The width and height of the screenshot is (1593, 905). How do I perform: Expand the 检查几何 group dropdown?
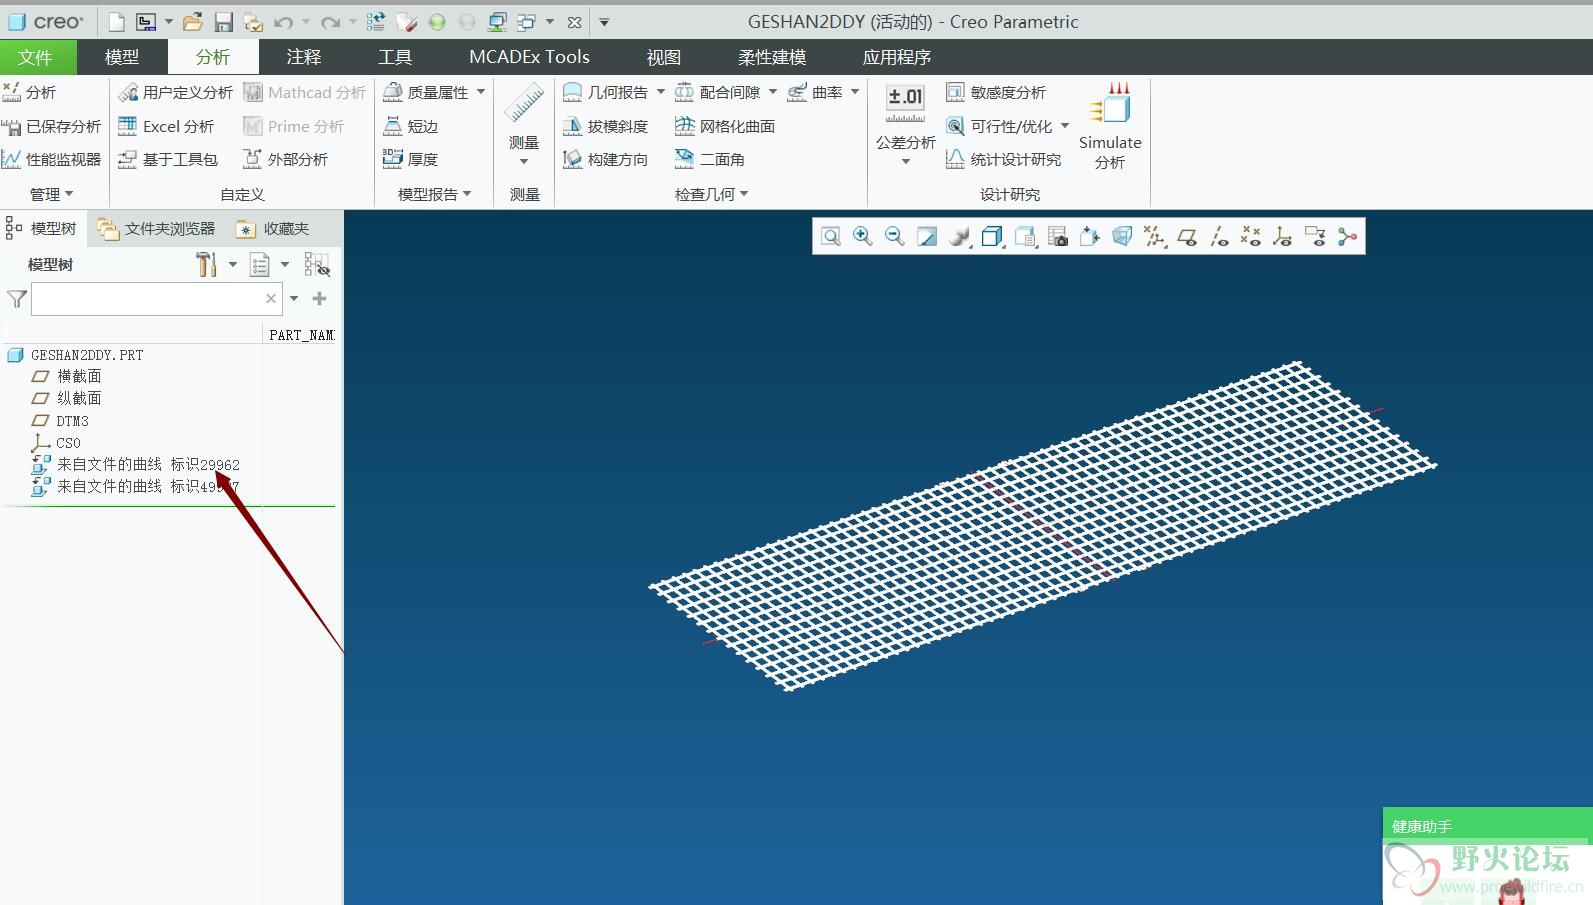click(x=711, y=194)
